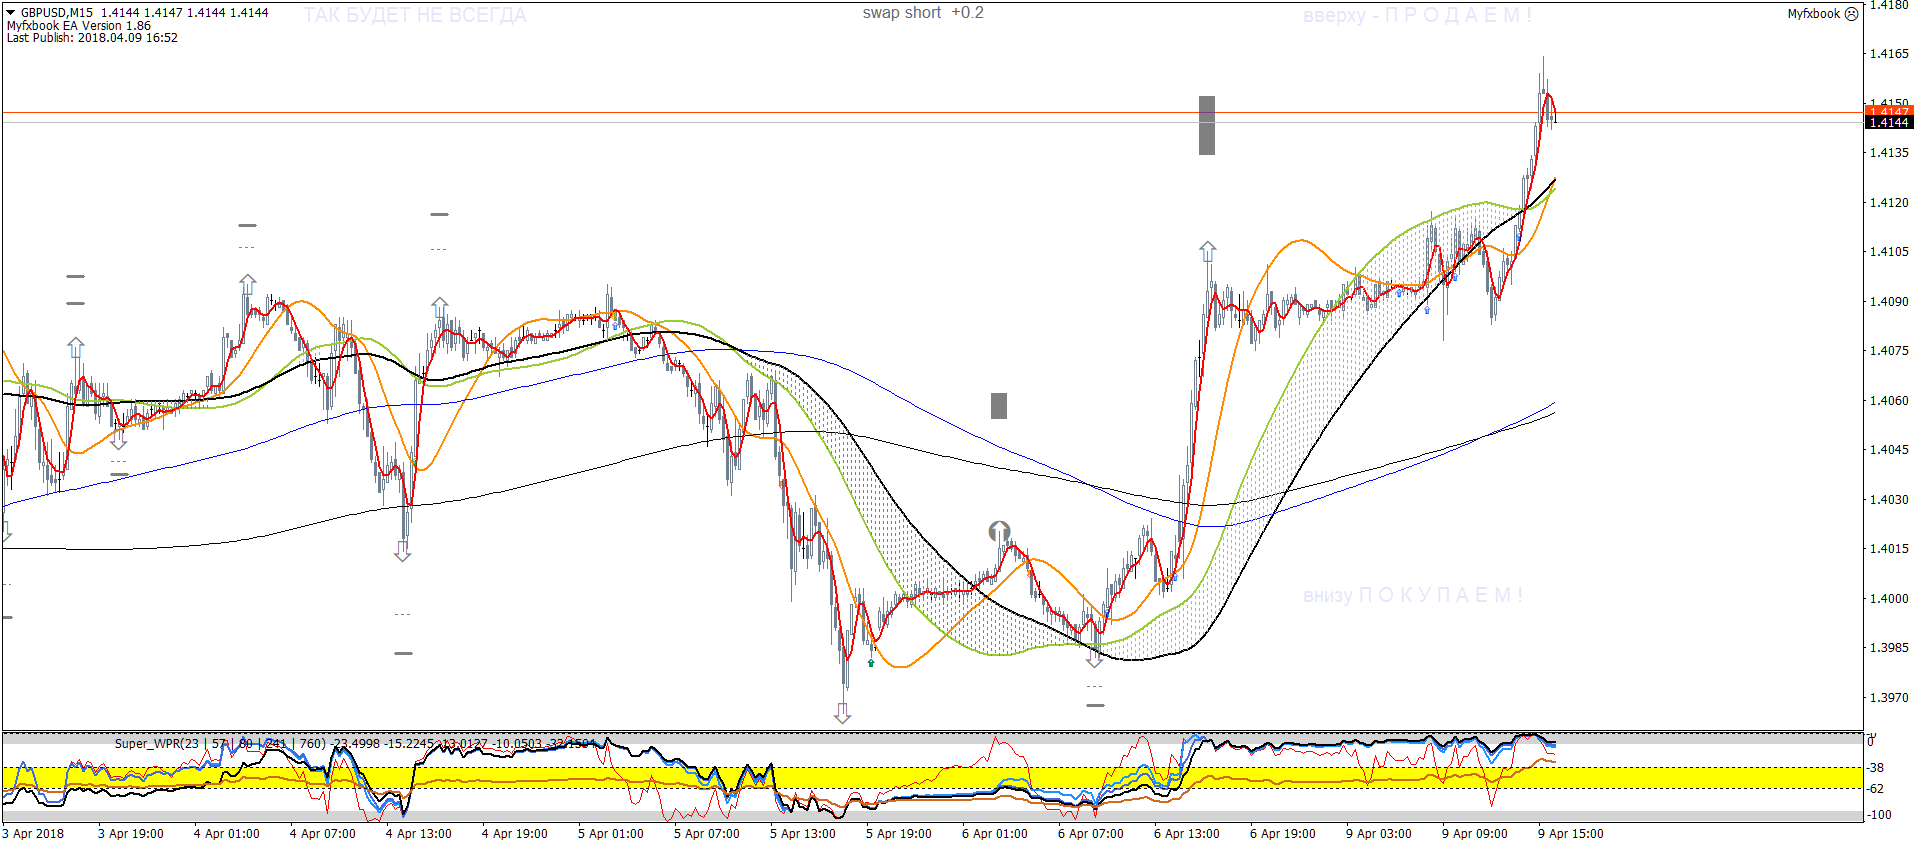Click the -62 level on the indicator scale
The width and height of the screenshot is (1916, 846).
[x=1876, y=789]
